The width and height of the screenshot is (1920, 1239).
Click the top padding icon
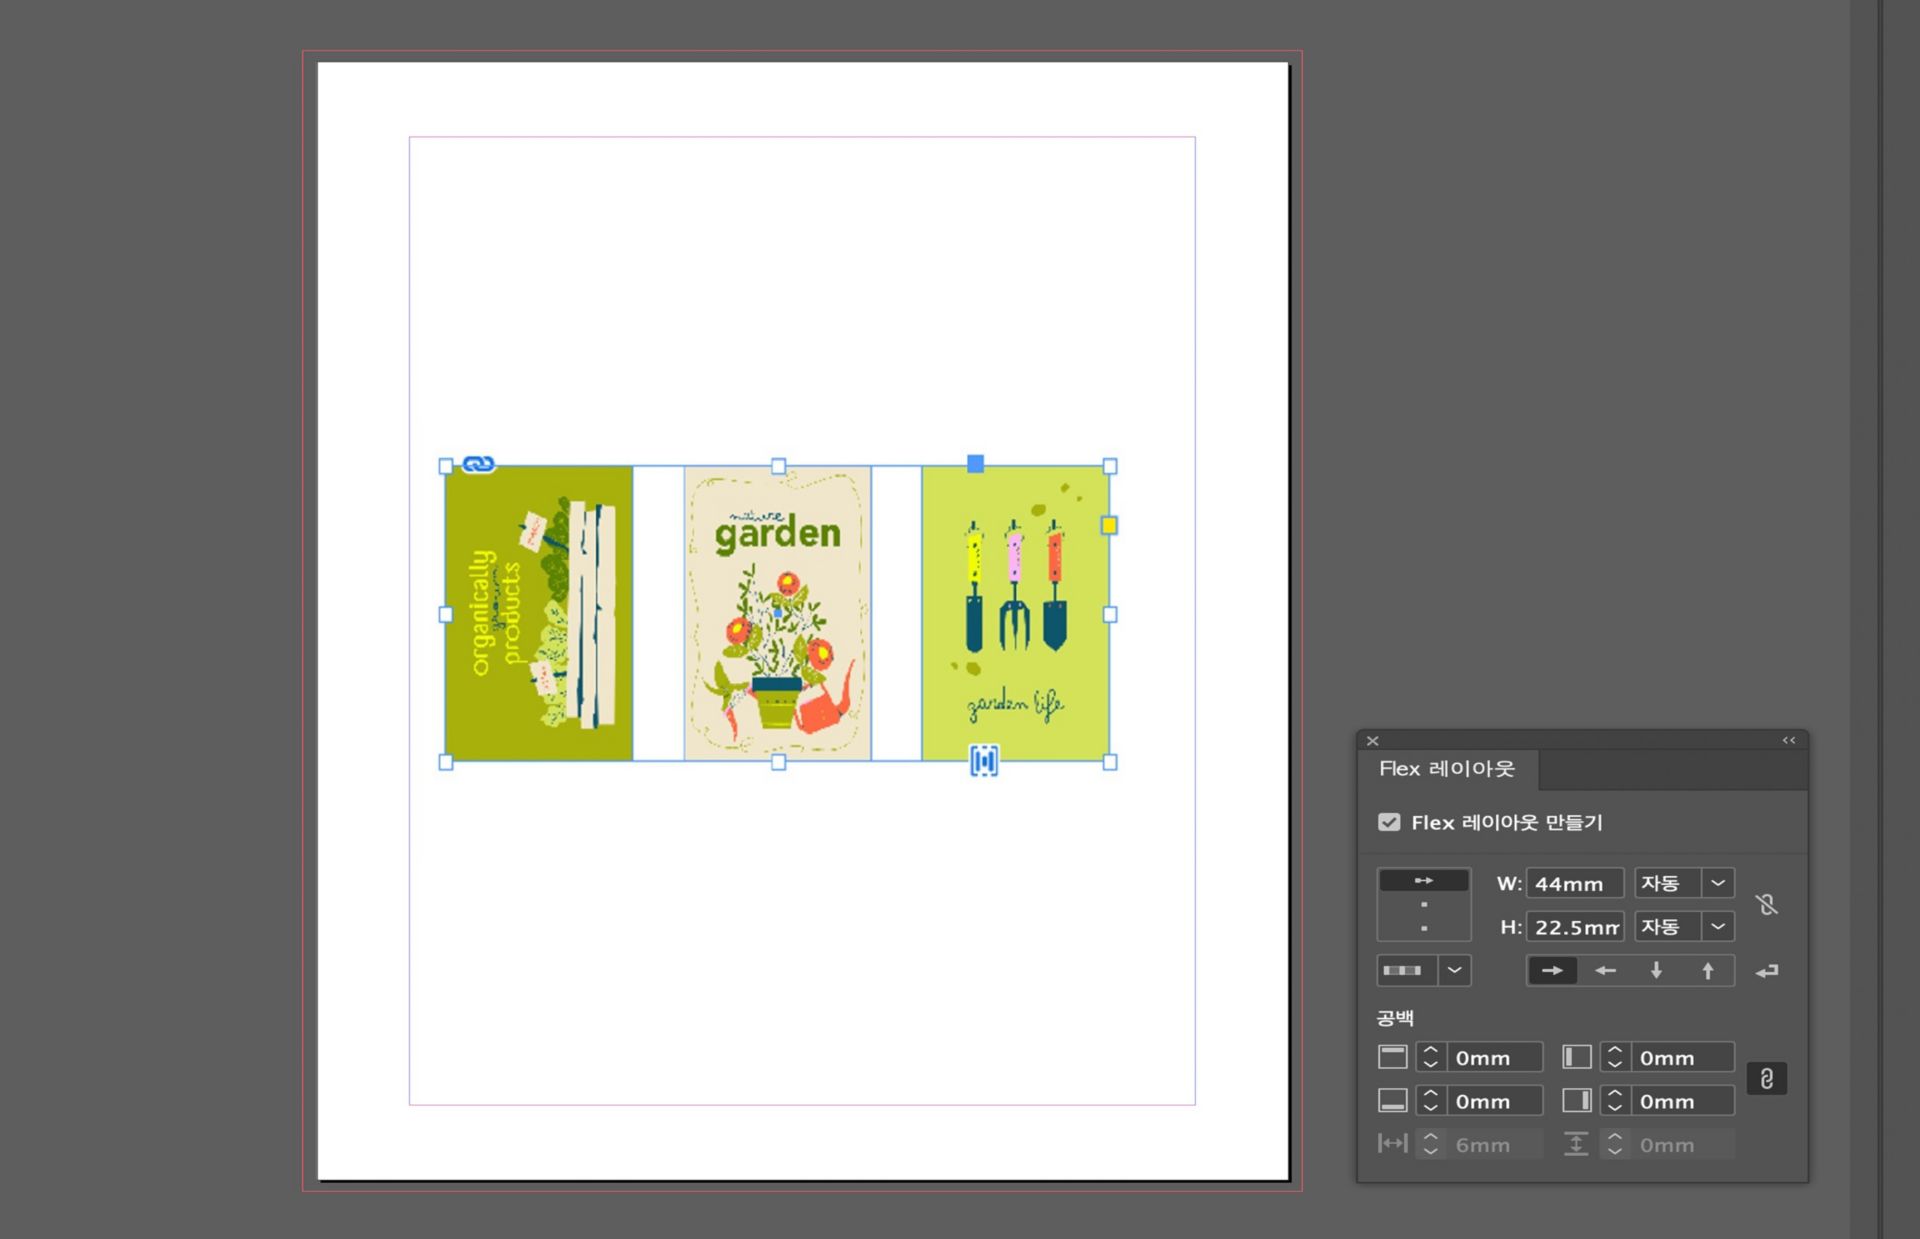point(1392,1057)
